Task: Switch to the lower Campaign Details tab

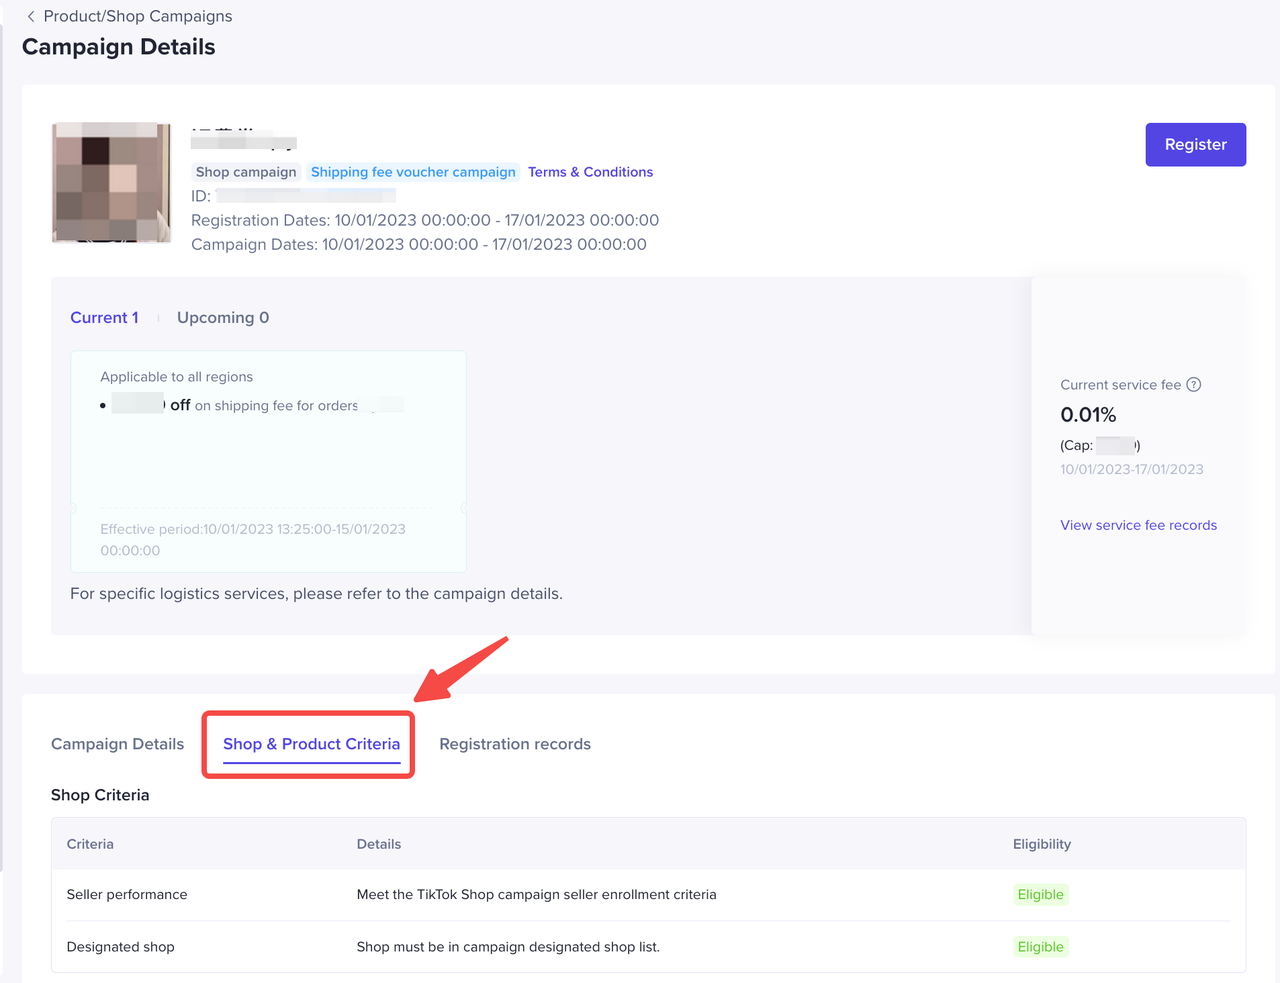Action: coord(117,744)
